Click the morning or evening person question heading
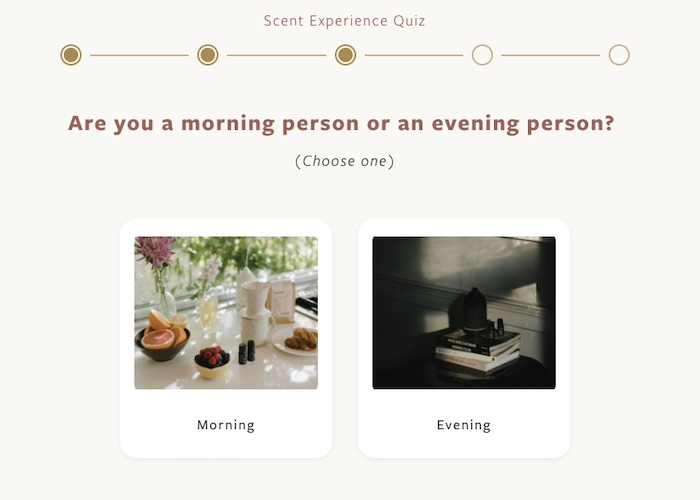The height and width of the screenshot is (500, 700). (342, 124)
